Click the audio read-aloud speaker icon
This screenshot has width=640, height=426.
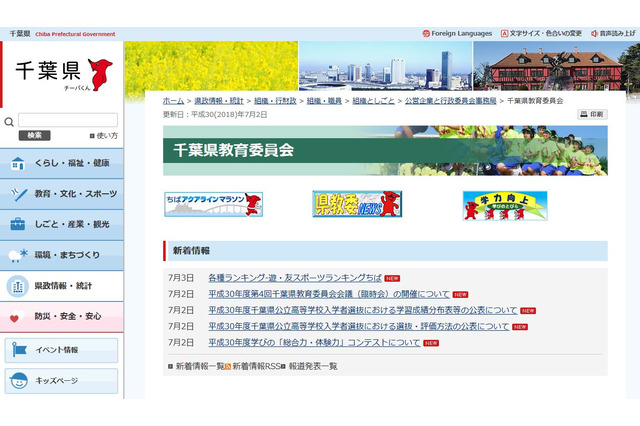pos(594,33)
